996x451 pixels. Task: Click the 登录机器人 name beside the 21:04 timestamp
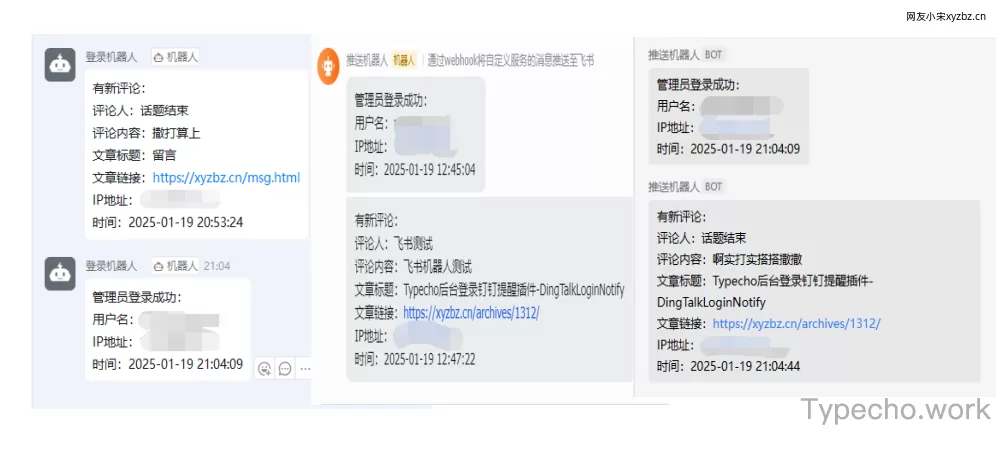tap(111, 266)
